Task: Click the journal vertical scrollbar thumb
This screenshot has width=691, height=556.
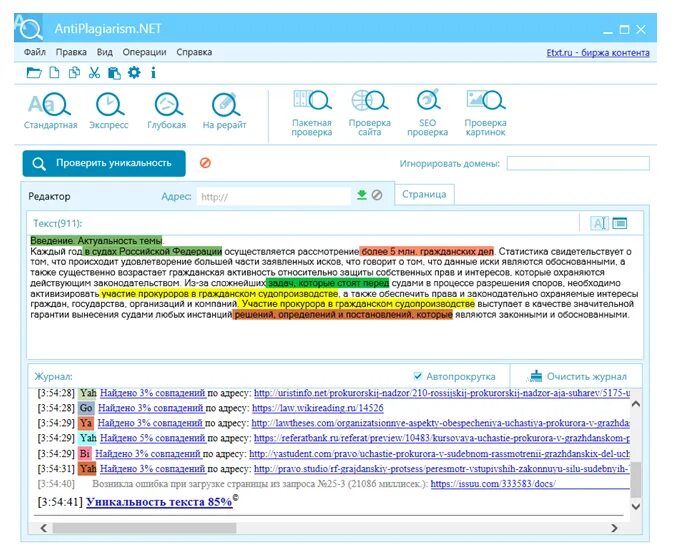Action: pos(635,479)
